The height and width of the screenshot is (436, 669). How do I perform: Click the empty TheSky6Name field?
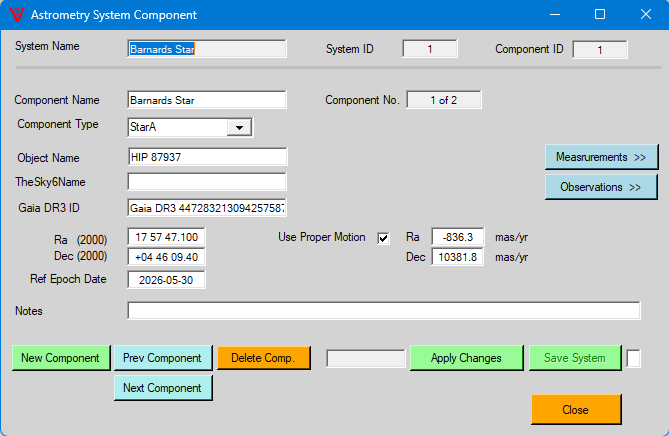tap(207, 182)
